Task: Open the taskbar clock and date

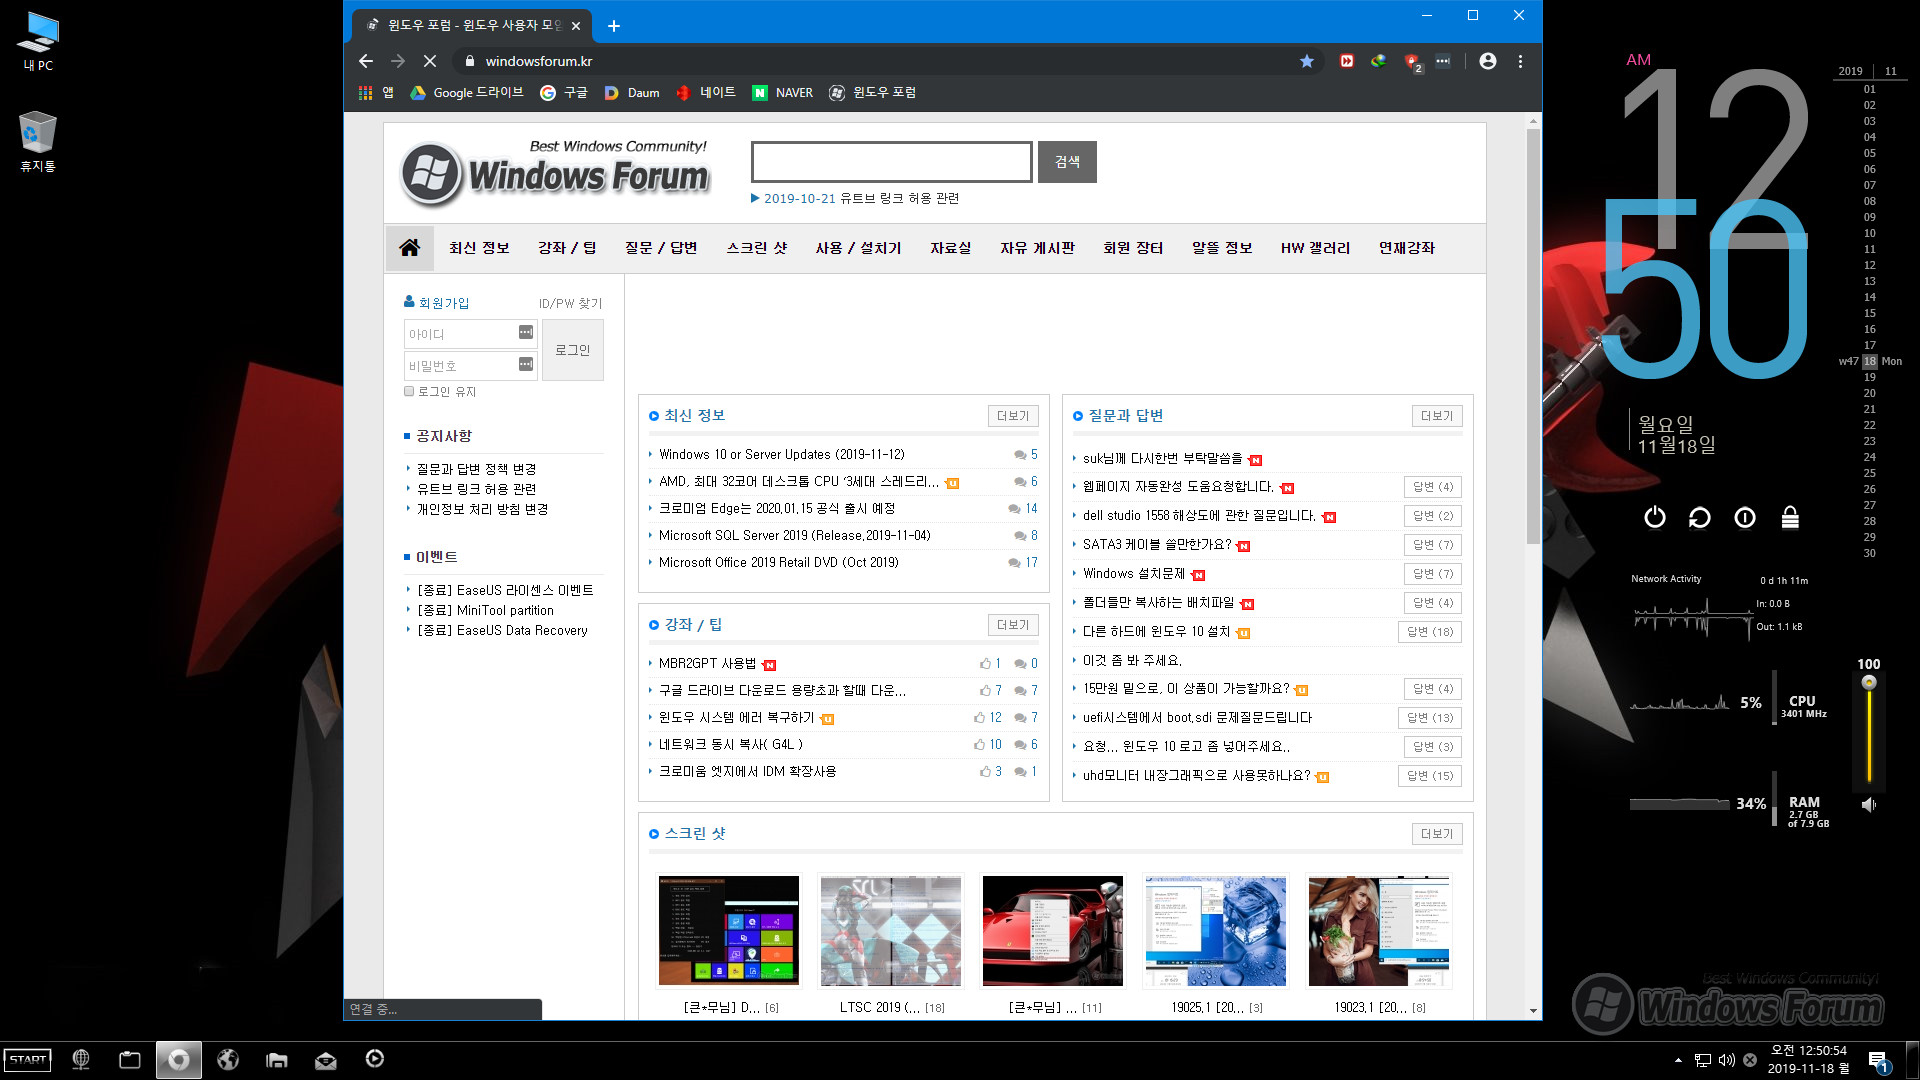Action: tap(1808, 1060)
